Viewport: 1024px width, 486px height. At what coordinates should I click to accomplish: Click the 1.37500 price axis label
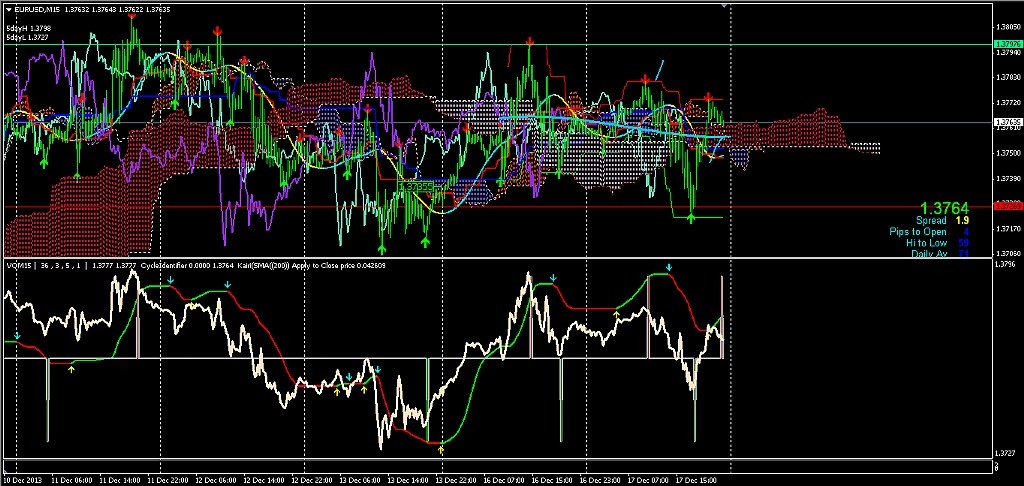1007,153
